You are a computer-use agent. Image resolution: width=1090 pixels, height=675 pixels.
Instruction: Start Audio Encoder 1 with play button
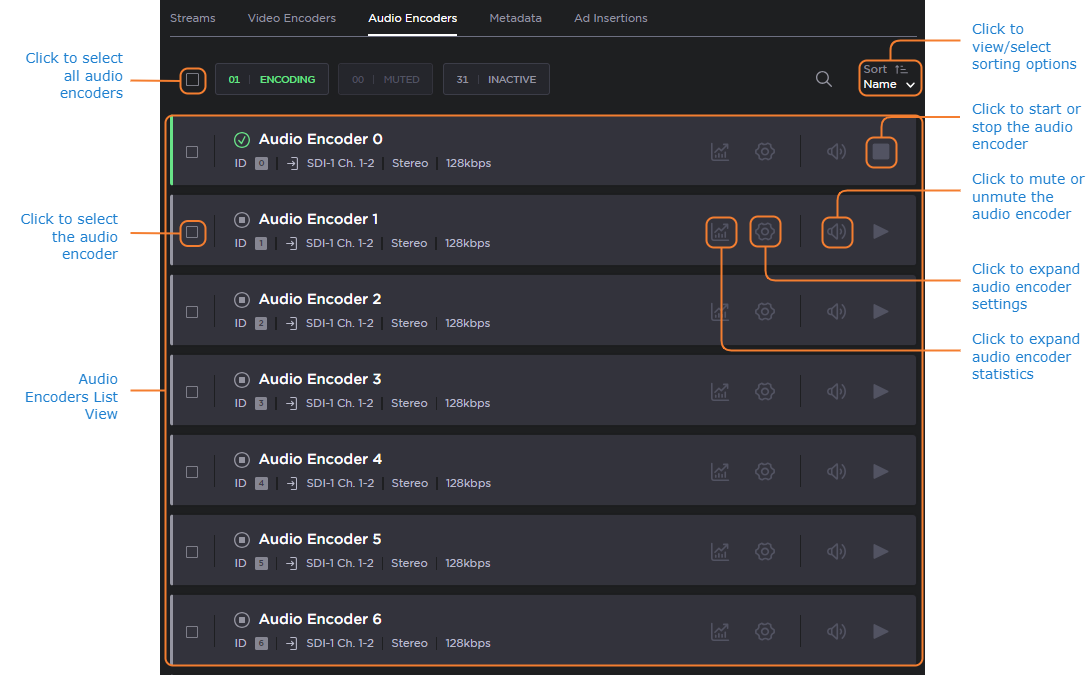click(x=880, y=232)
